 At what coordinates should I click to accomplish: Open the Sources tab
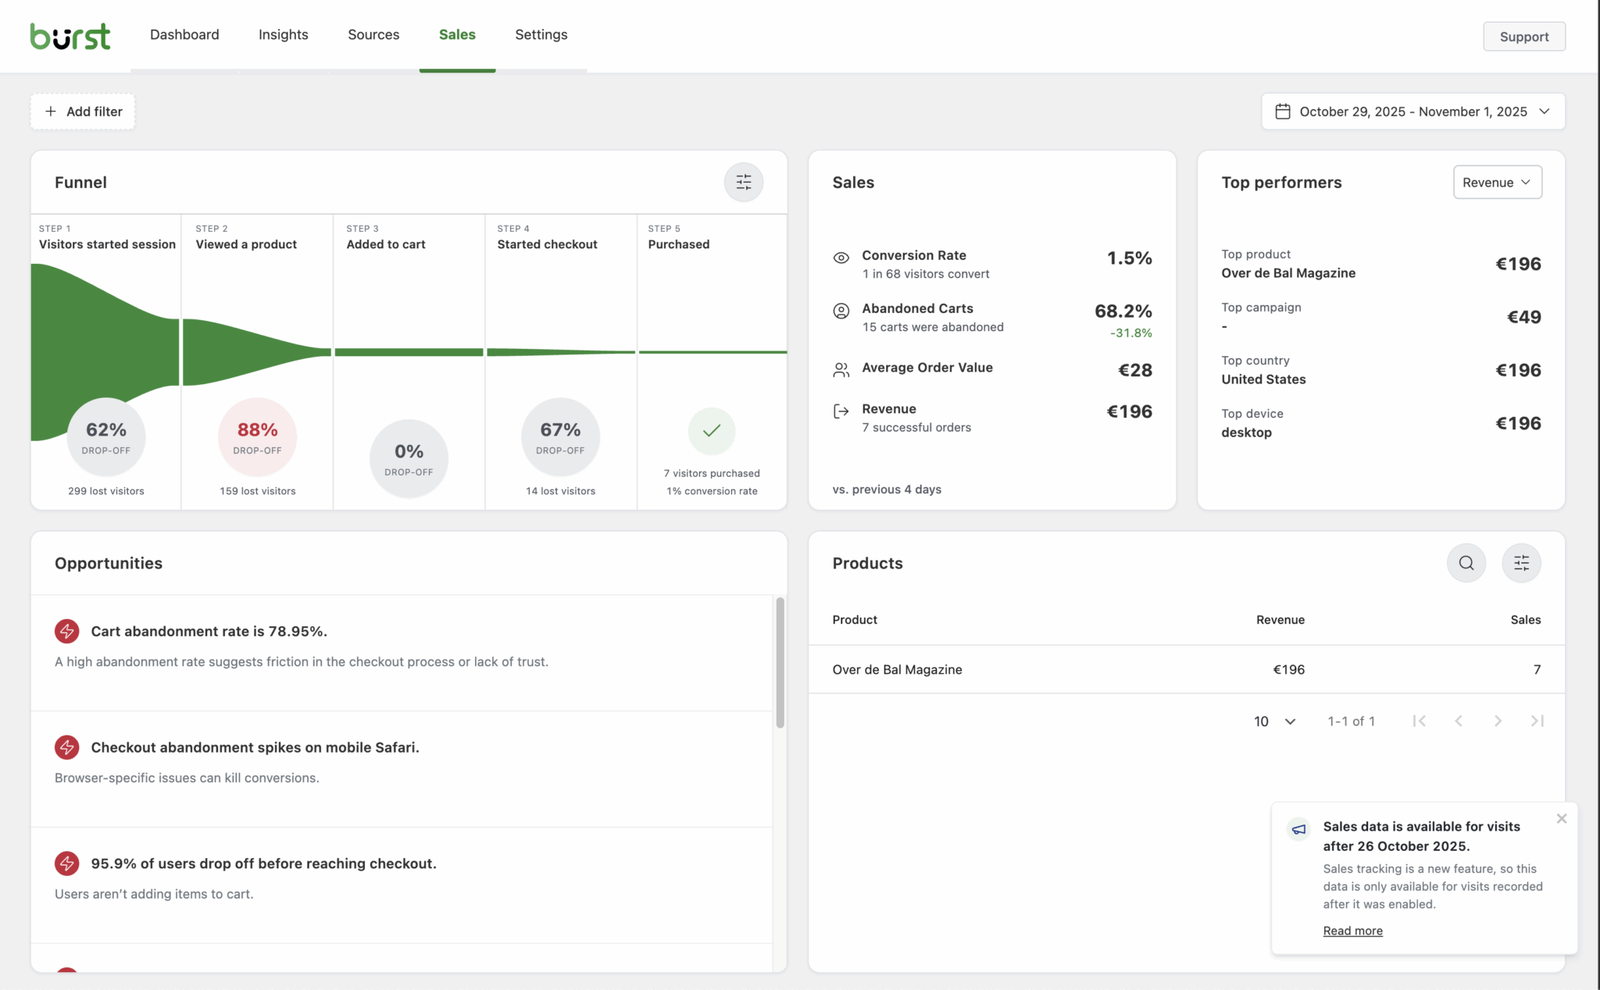point(373,34)
